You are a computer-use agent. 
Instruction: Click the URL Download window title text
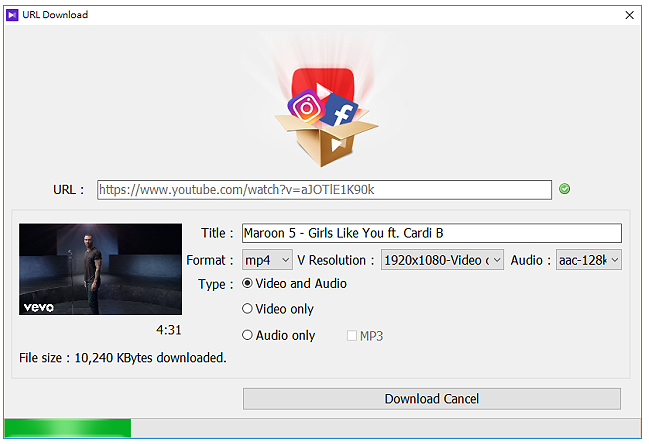point(55,15)
